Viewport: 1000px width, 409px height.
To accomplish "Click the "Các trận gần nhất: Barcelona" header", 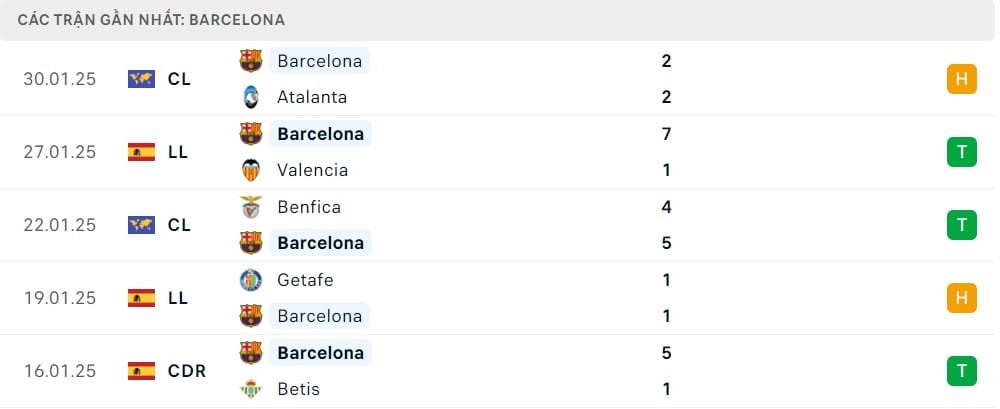I will [151, 19].
